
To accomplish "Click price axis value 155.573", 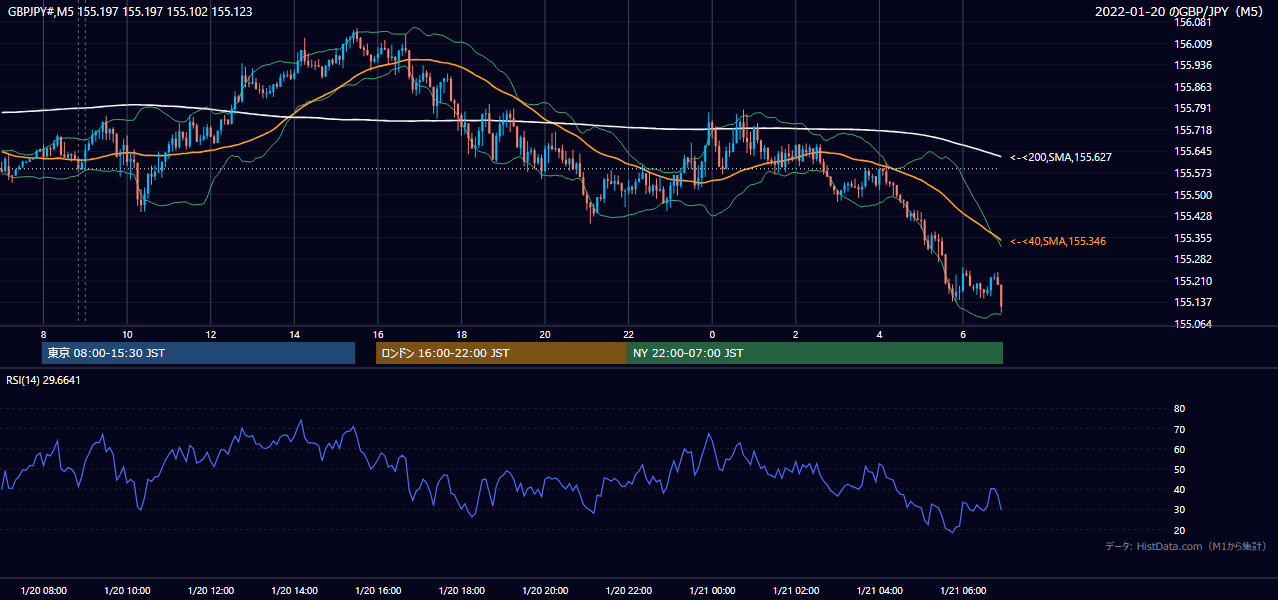I will tap(1193, 174).
